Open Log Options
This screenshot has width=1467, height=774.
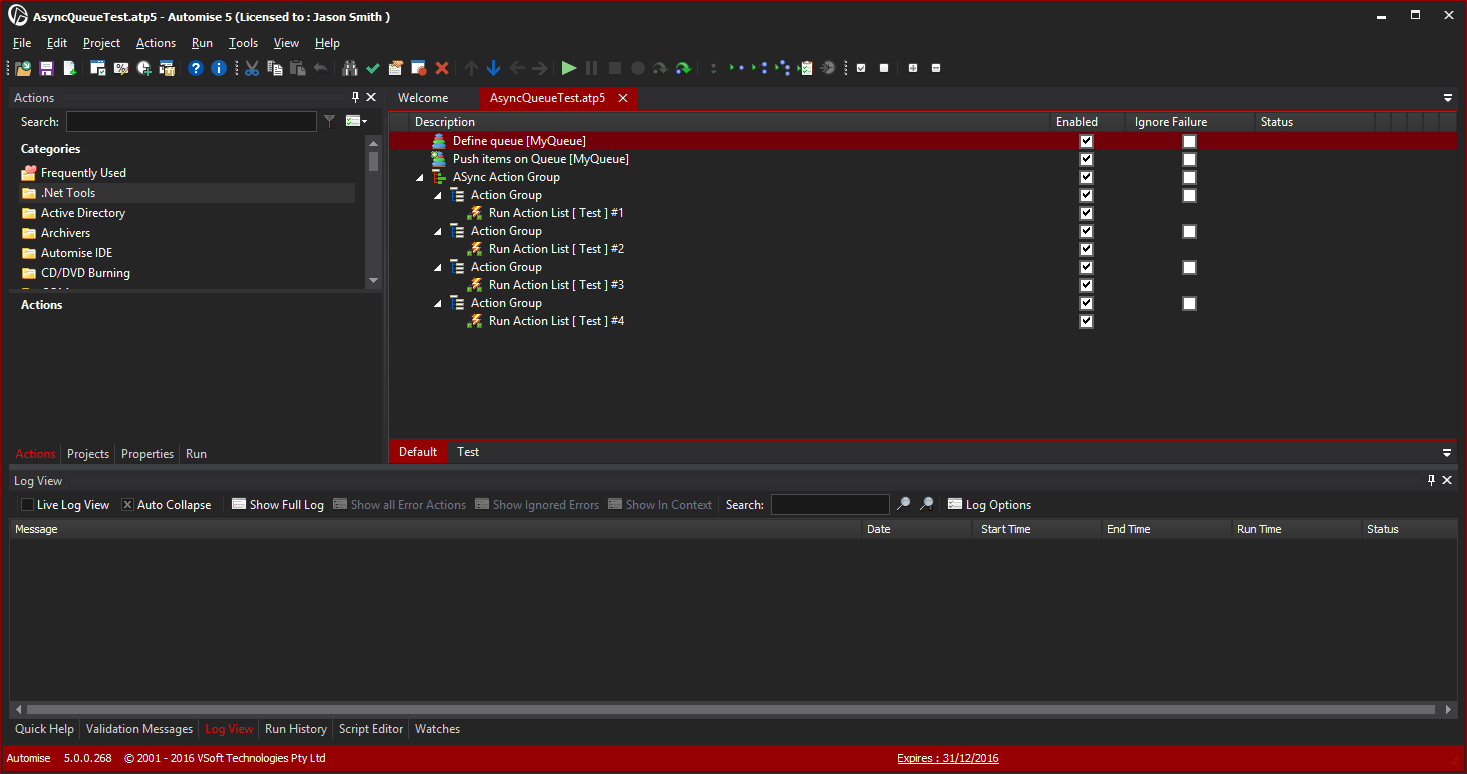click(x=989, y=505)
